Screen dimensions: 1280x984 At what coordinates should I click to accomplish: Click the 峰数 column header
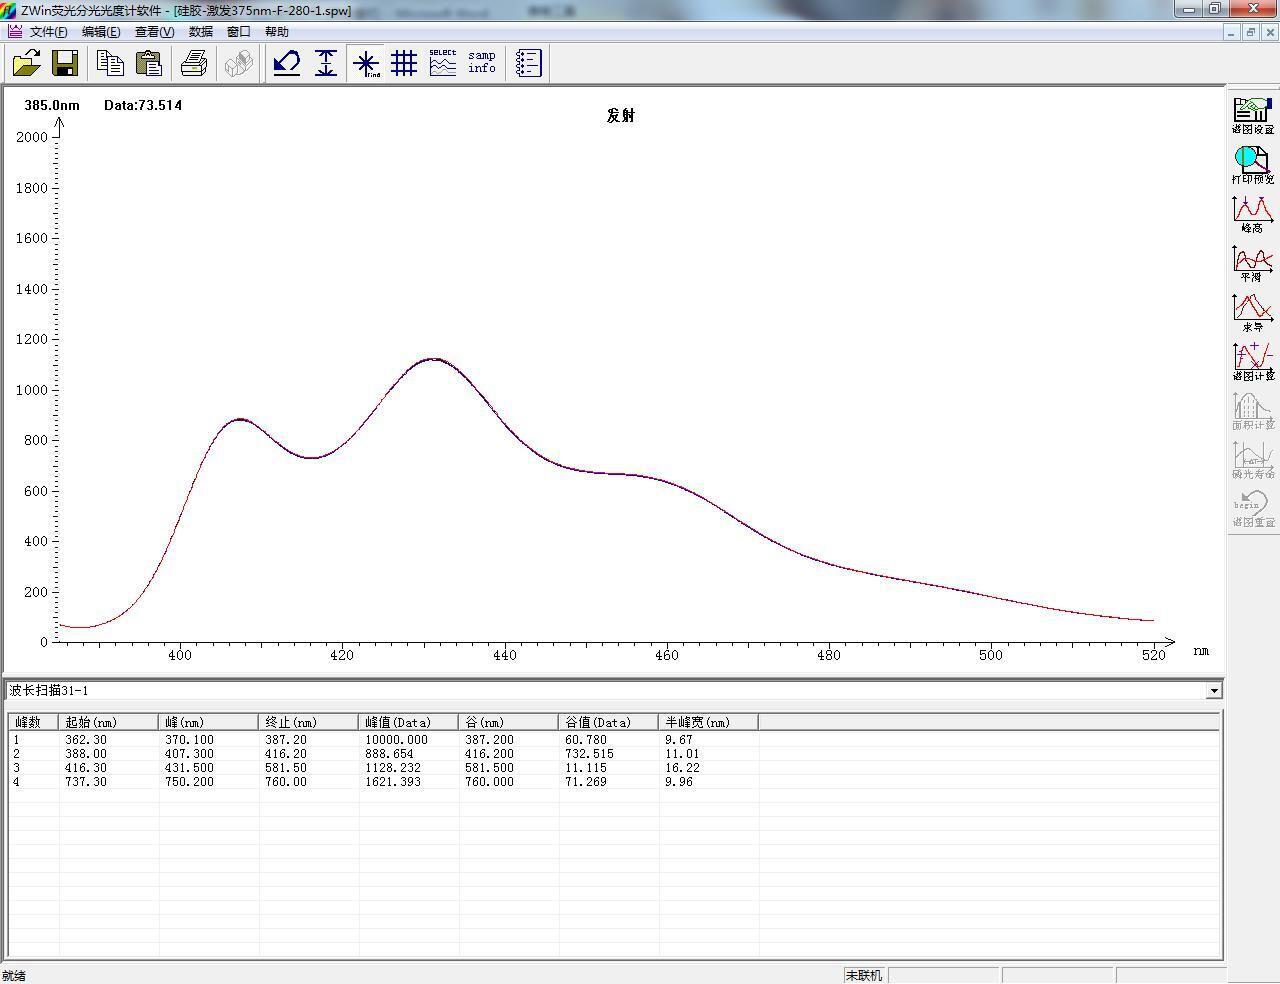coord(34,722)
